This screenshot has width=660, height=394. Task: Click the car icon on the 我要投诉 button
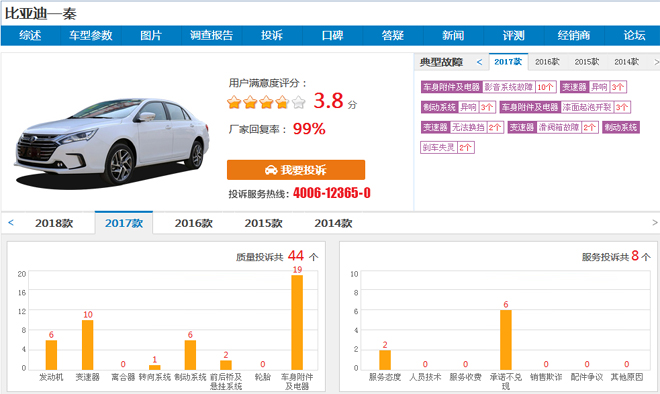(x=271, y=170)
